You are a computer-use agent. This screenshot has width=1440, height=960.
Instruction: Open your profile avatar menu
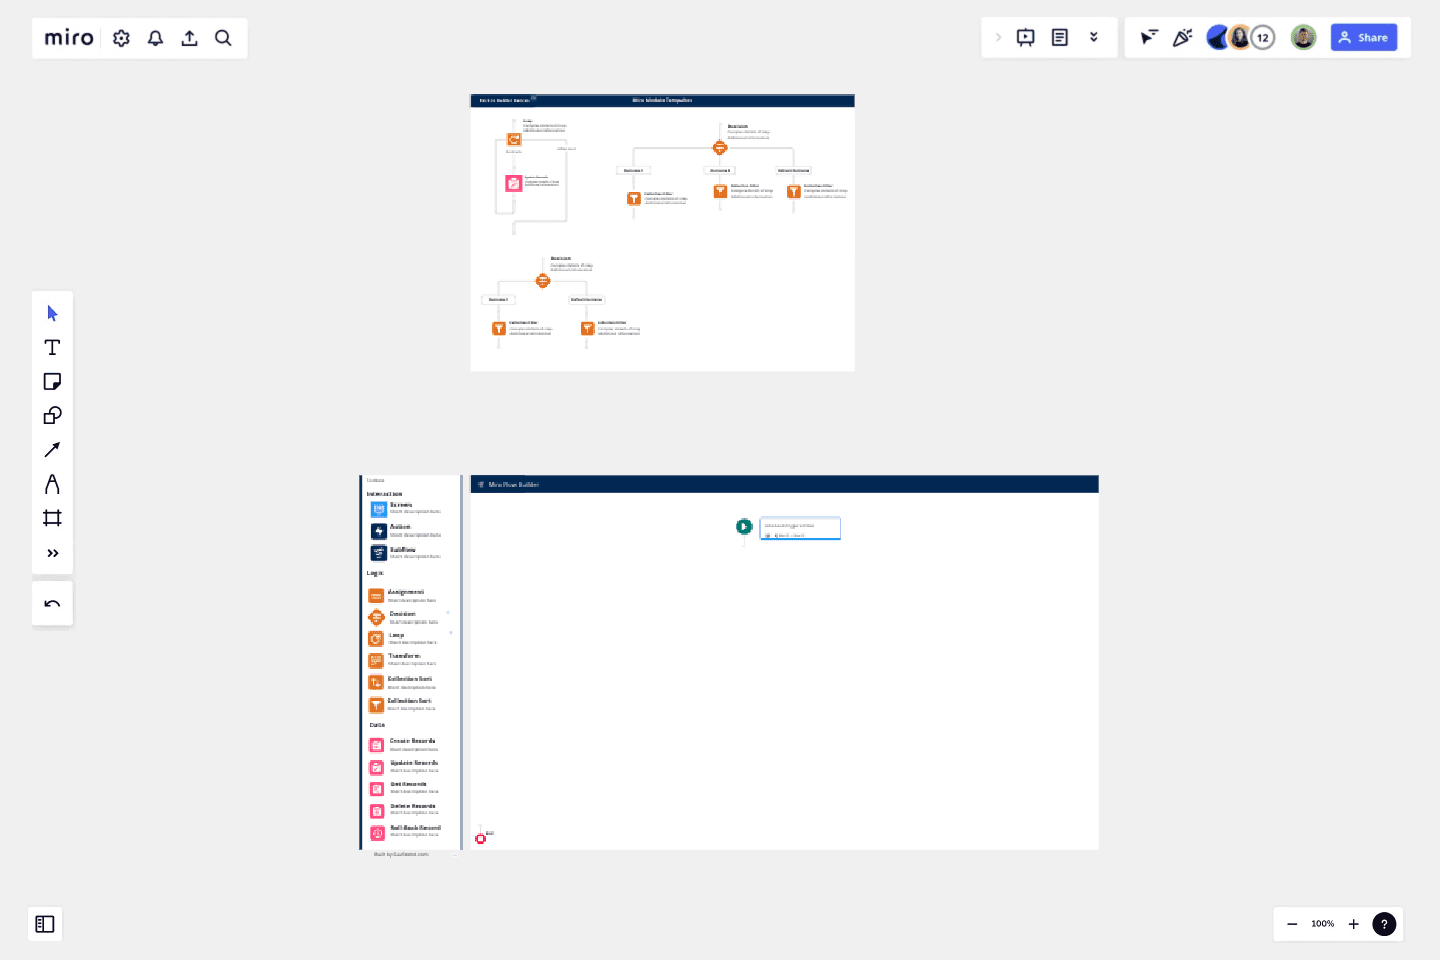[x=1303, y=37]
